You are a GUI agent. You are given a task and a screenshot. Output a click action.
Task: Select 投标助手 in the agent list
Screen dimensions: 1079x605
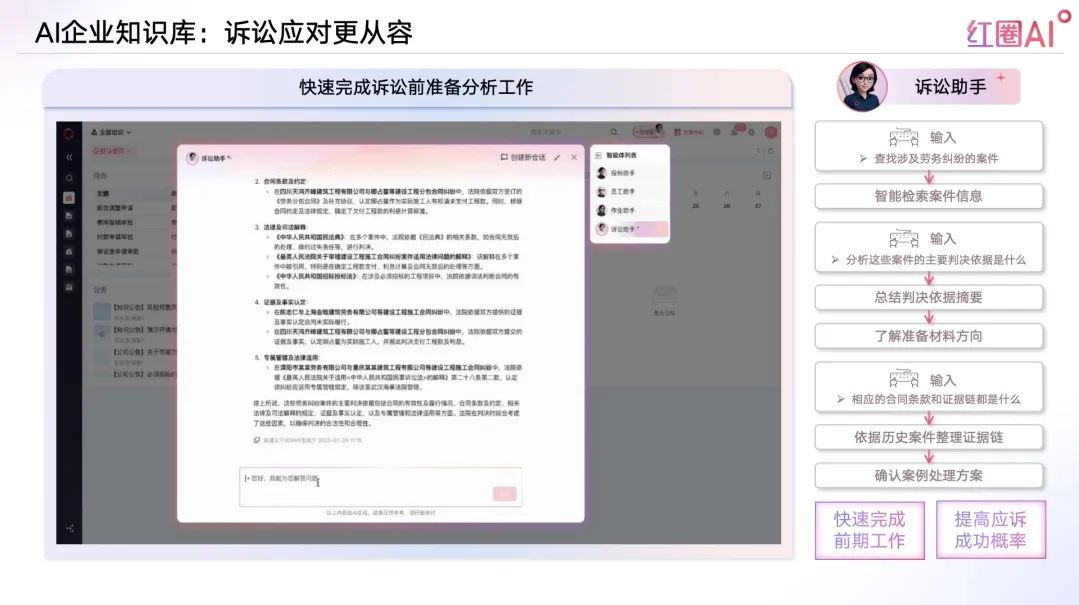623,173
